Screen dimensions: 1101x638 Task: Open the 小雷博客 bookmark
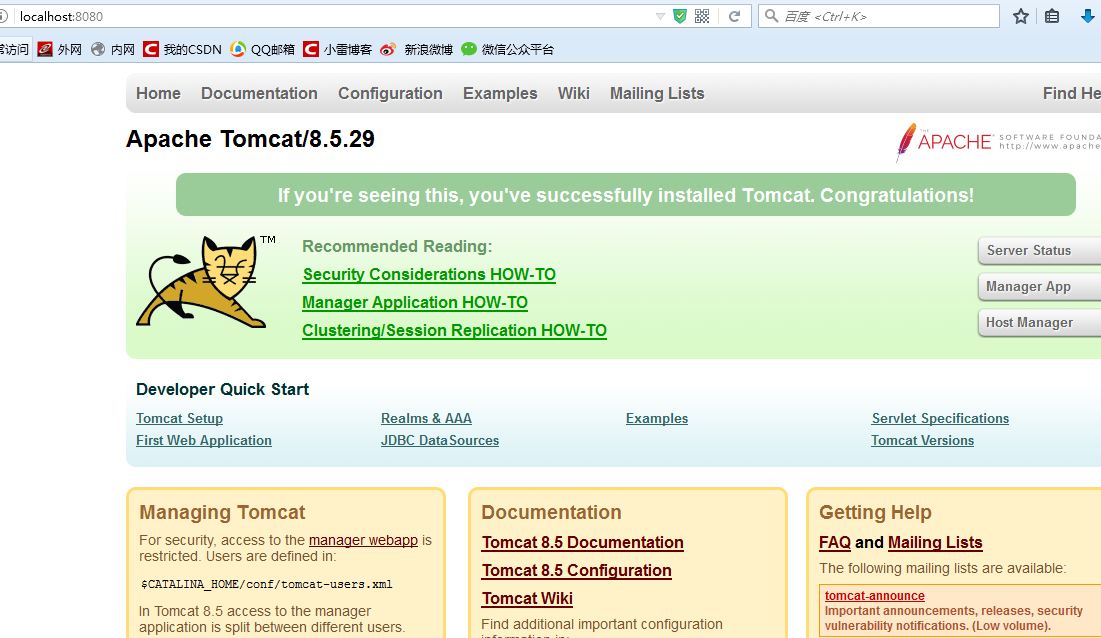click(337, 49)
